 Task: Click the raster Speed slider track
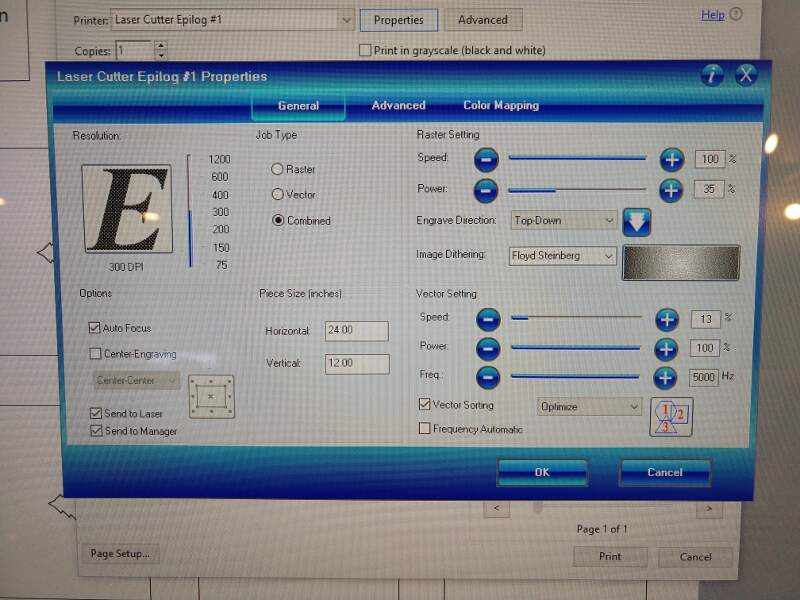pos(578,159)
